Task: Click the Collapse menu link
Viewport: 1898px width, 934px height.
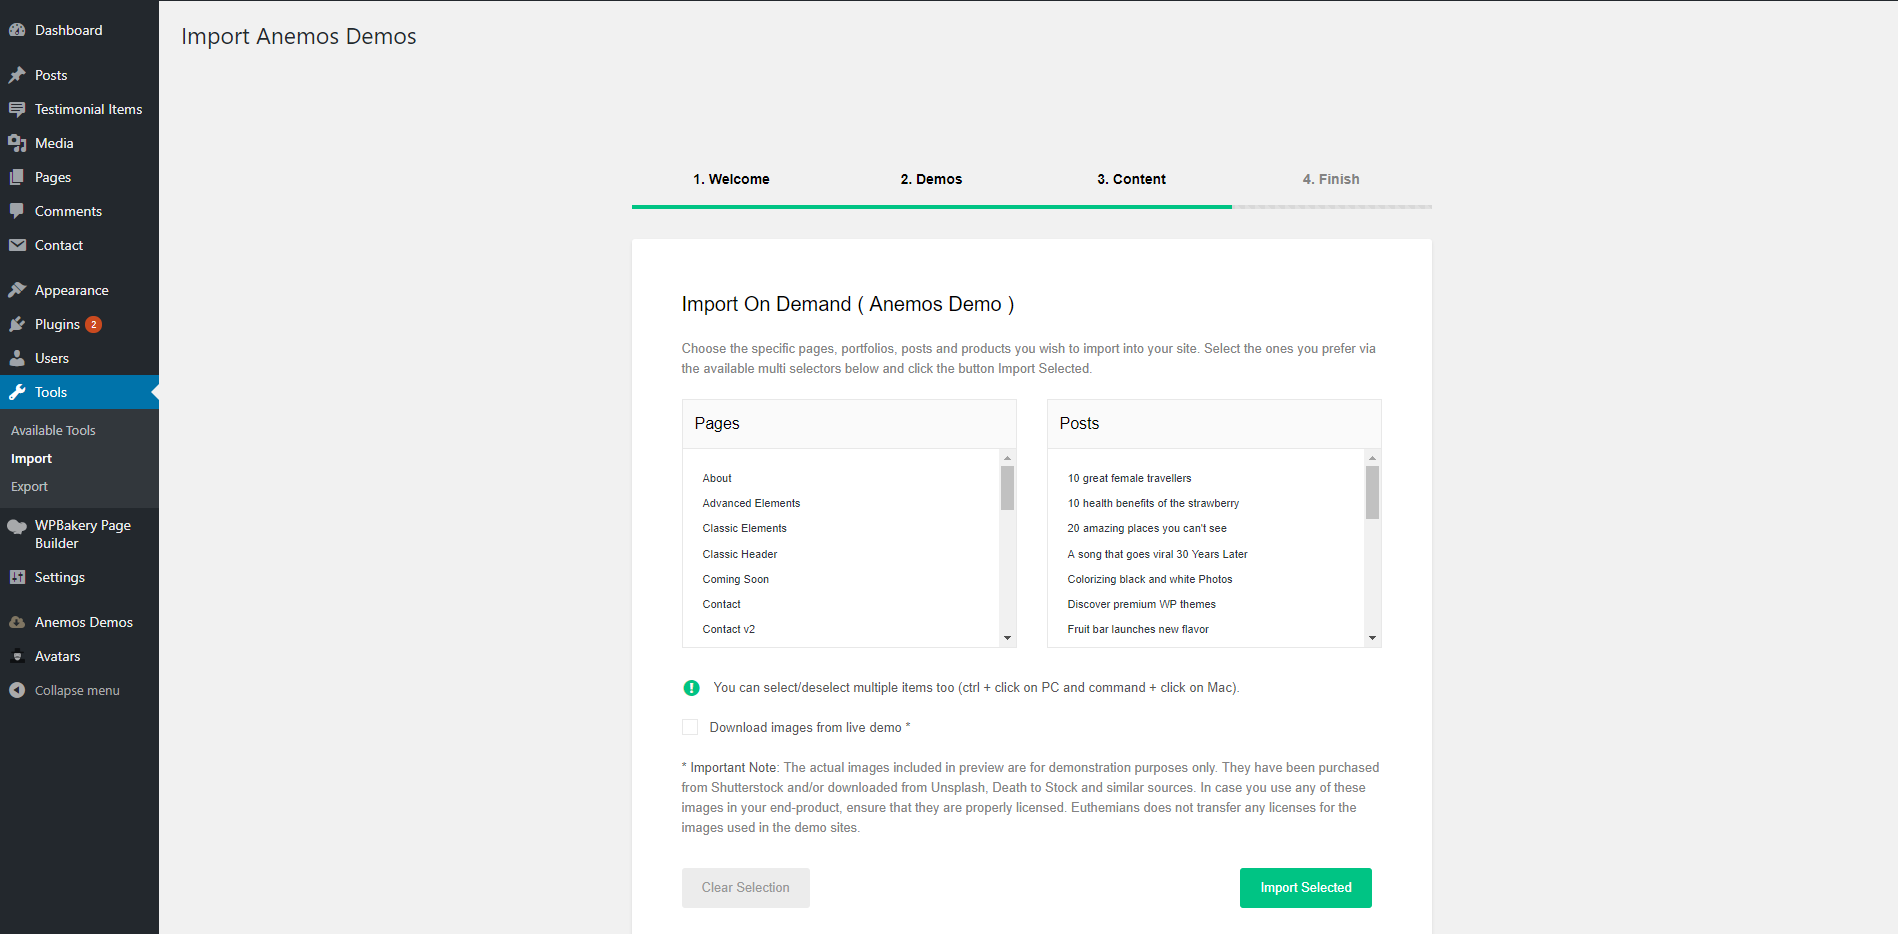Action: pos(77,690)
